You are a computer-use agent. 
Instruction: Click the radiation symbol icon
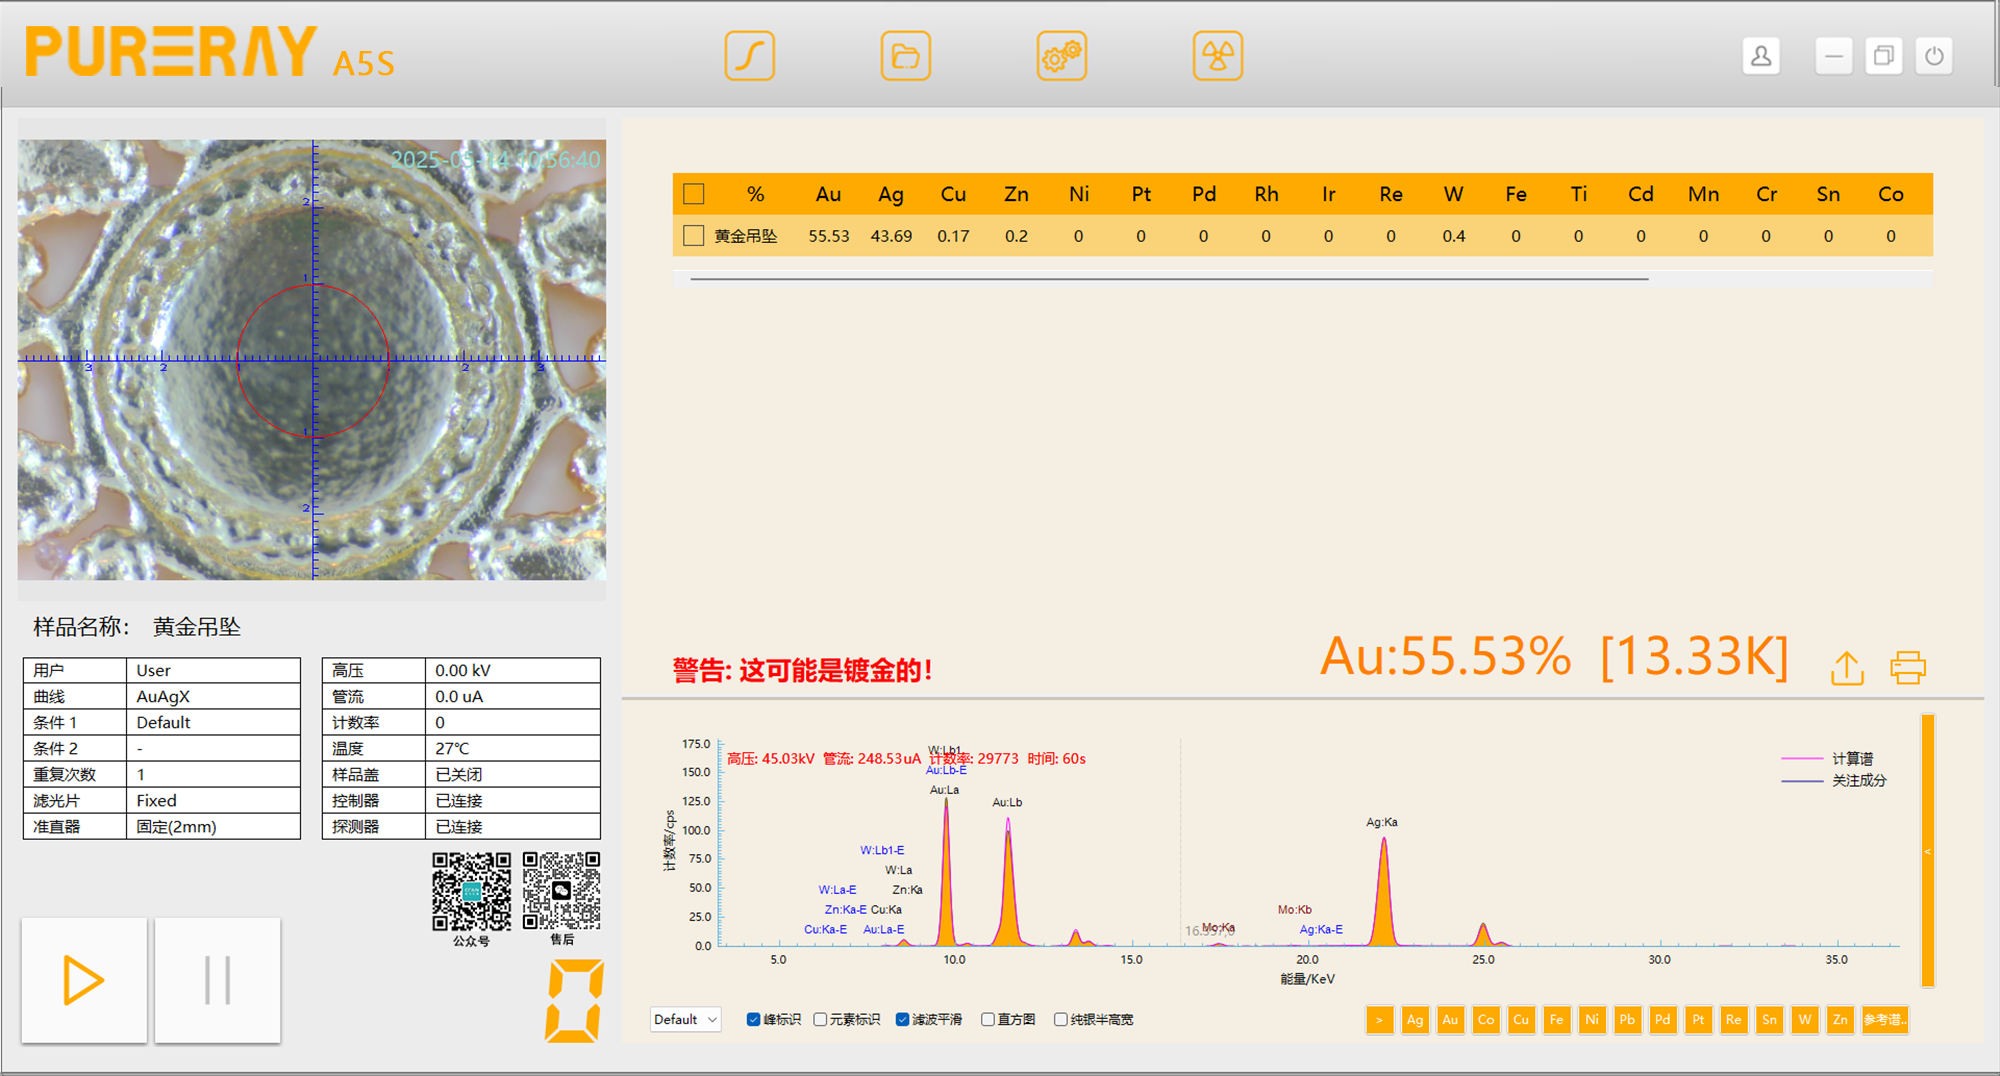[1217, 56]
